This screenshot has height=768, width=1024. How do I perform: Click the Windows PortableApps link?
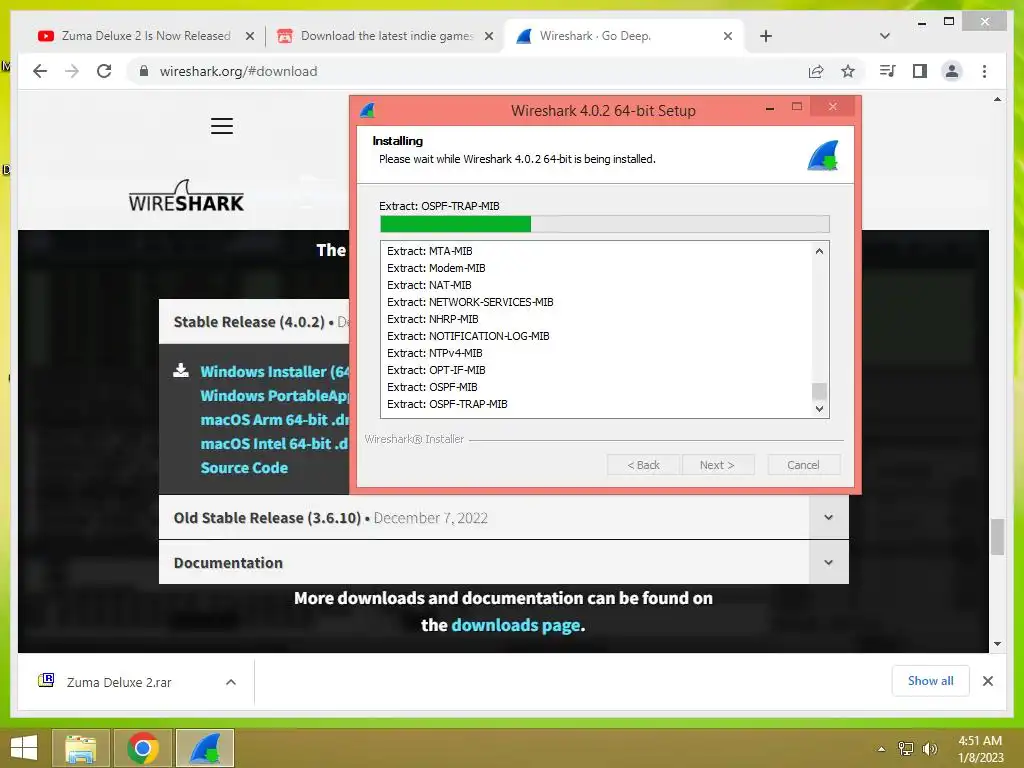pos(274,396)
